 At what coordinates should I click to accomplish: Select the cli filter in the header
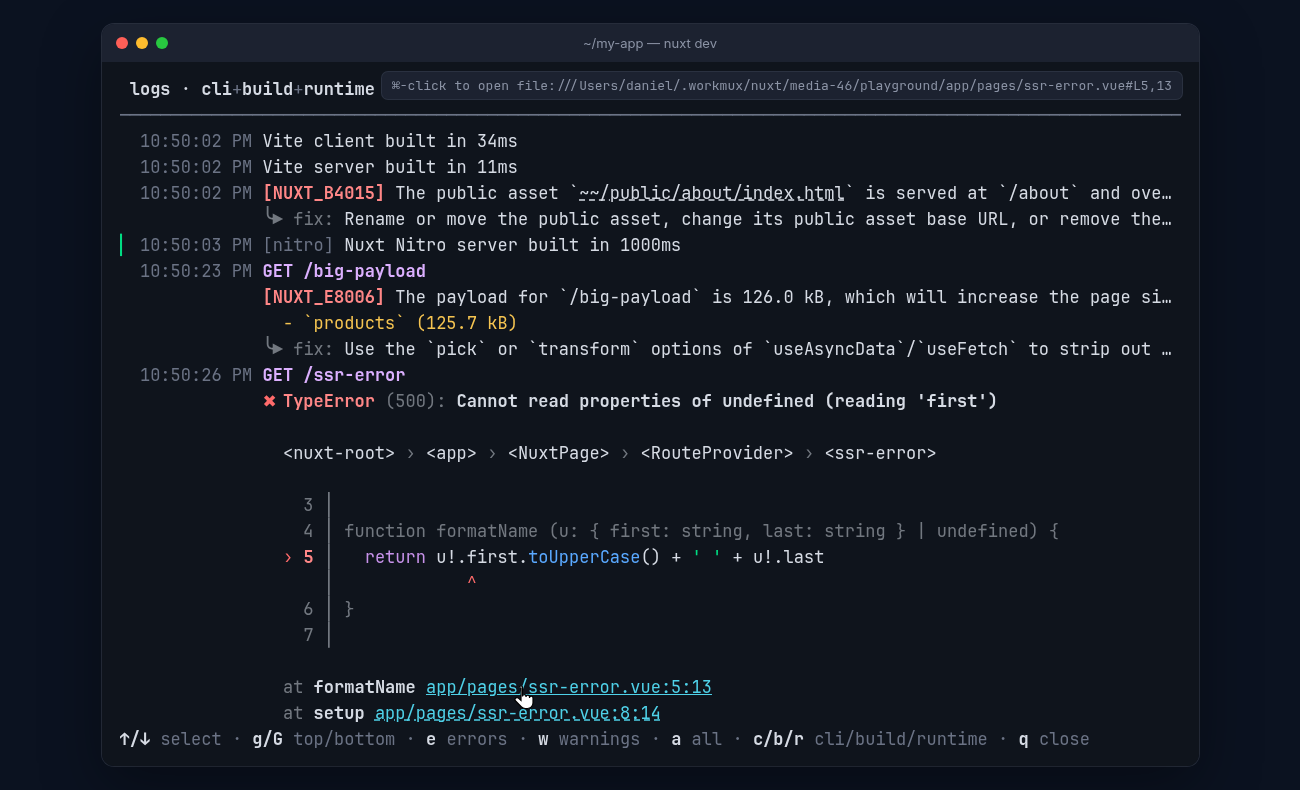216,89
